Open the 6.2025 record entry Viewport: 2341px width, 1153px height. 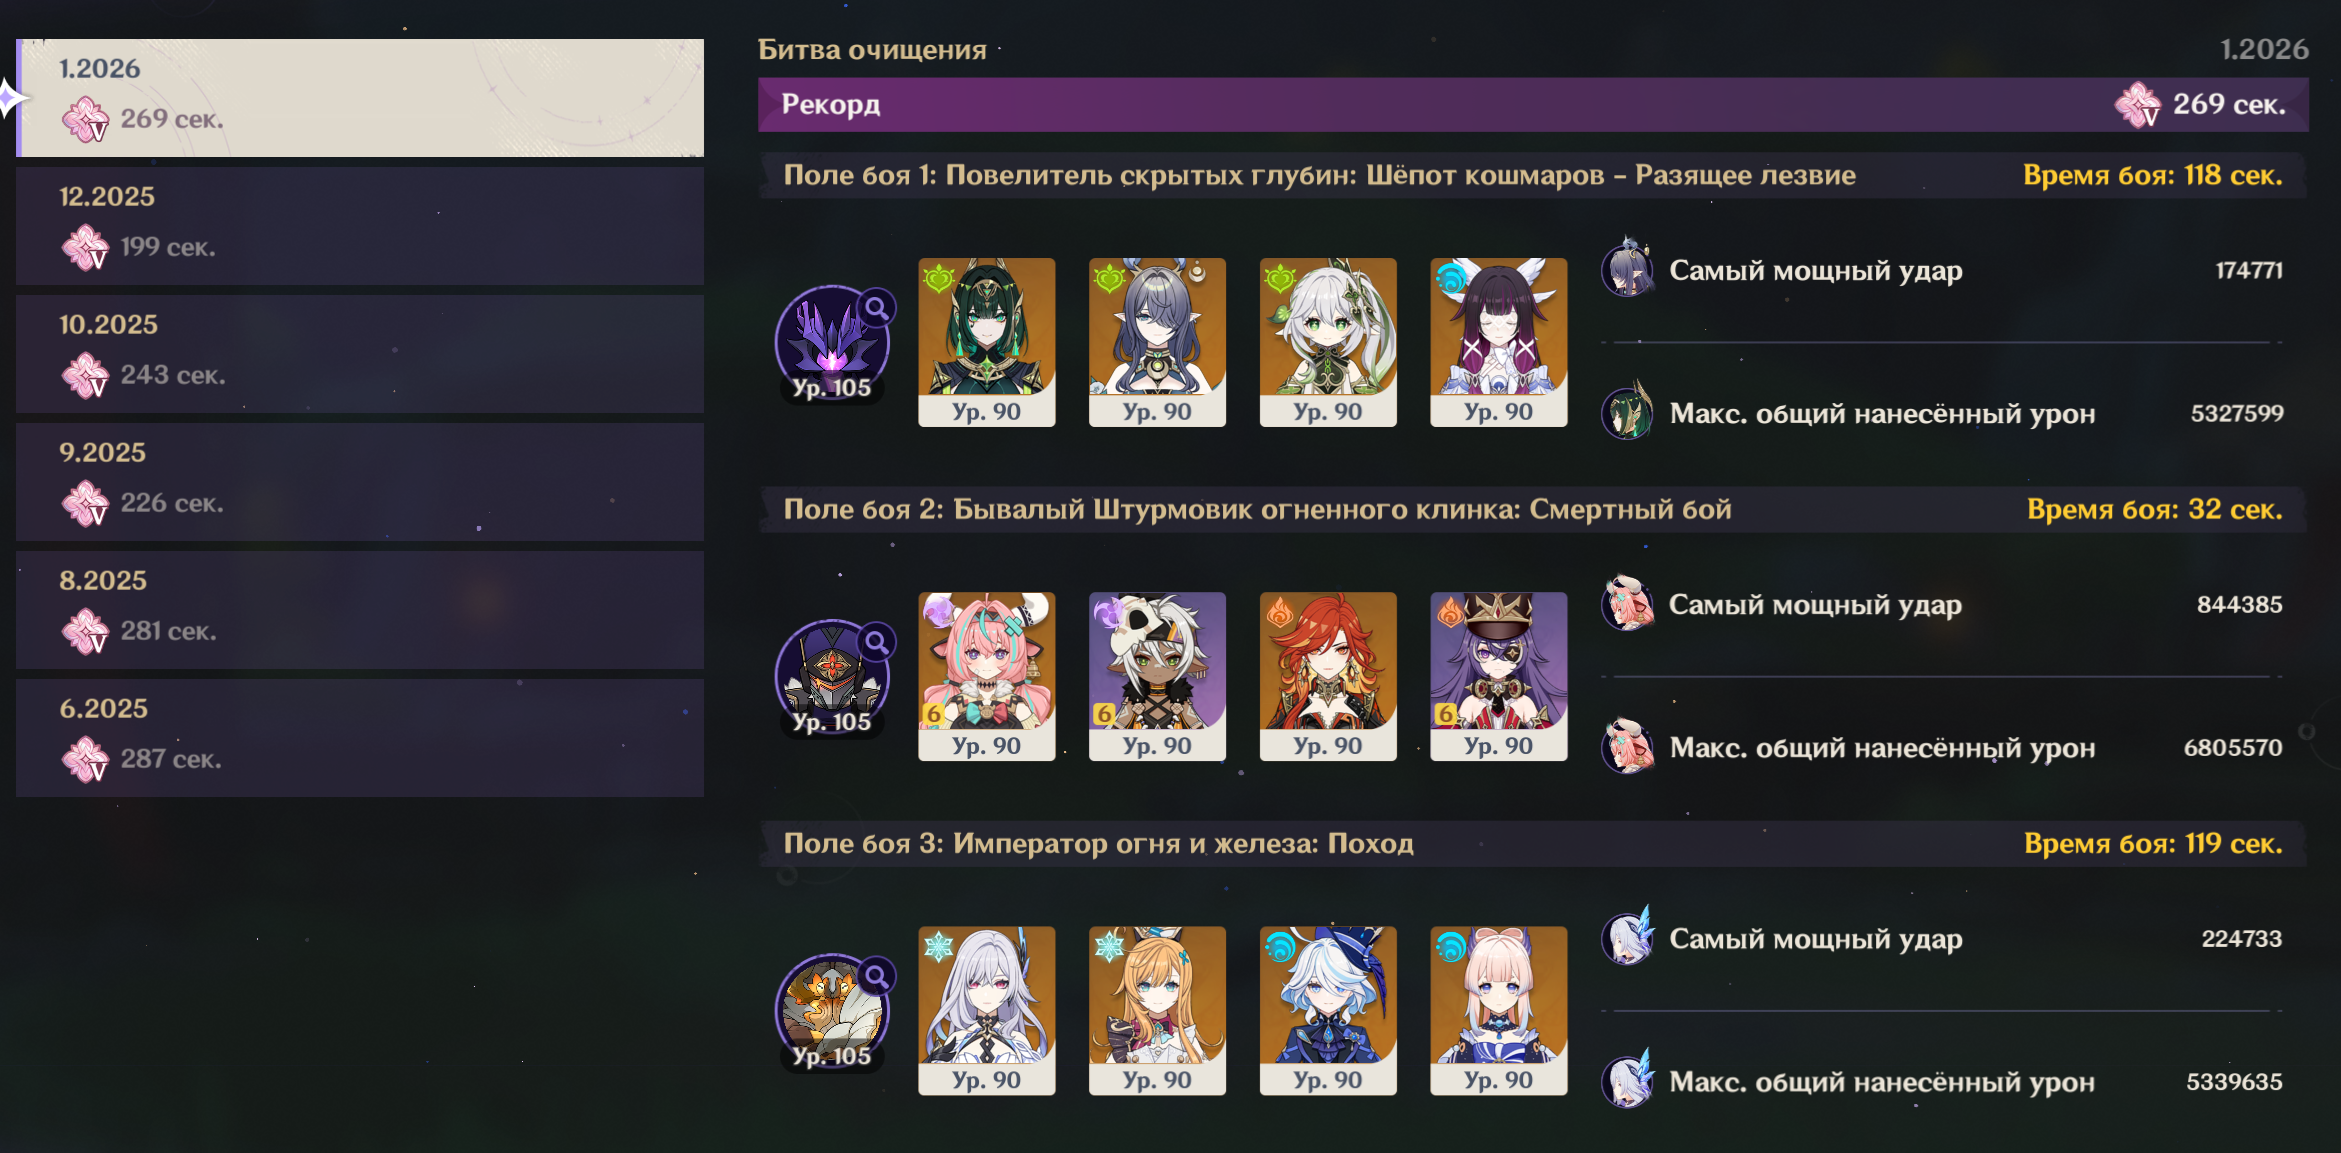[360, 738]
